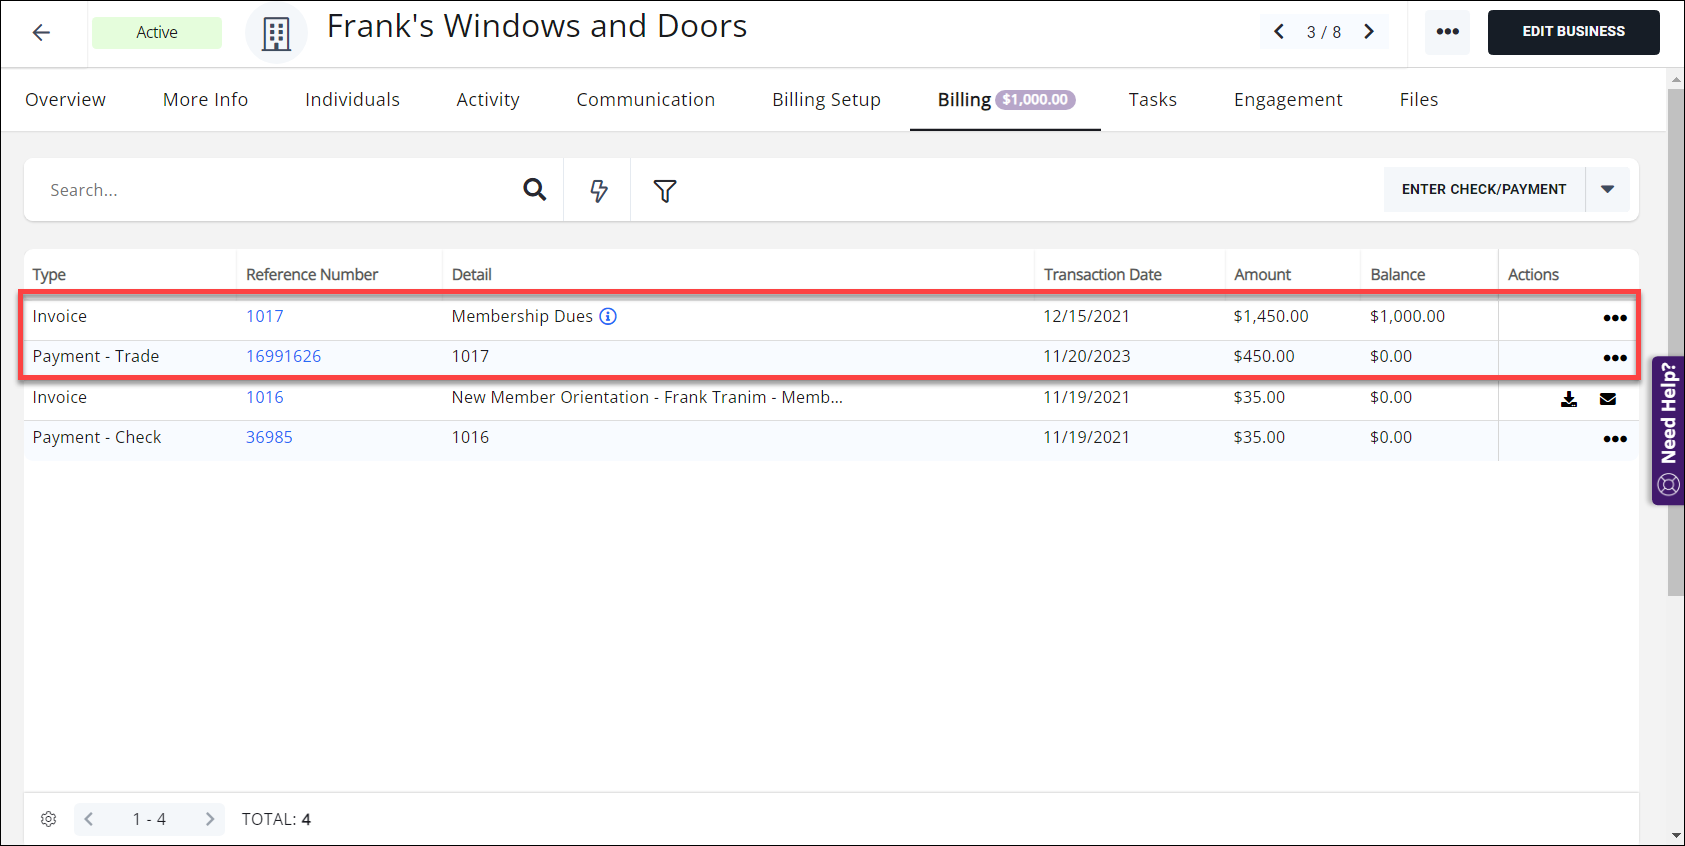The image size is (1685, 846).
Task: Click the Edit Business button
Action: tap(1573, 32)
